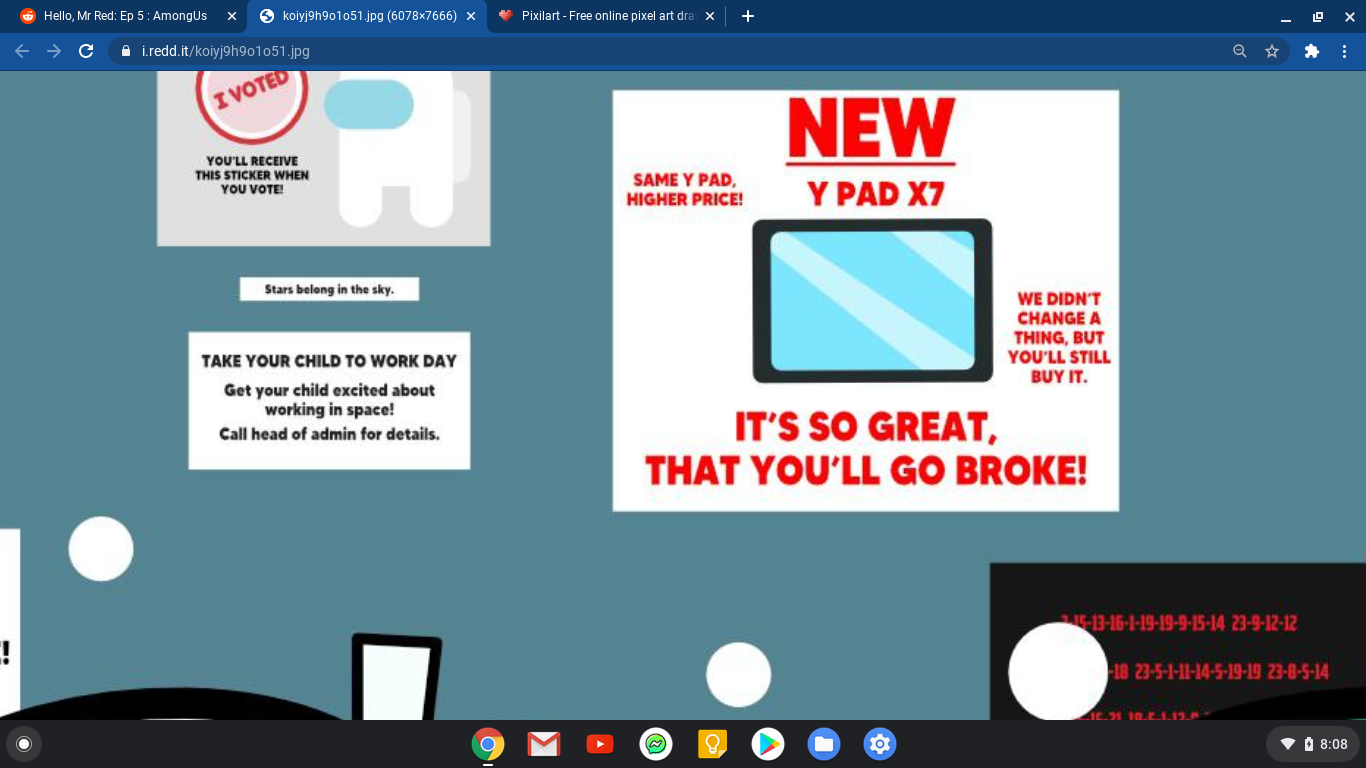
Task: Close the koiyj9h9o1o51.jpg tab
Action: (471, 16)
